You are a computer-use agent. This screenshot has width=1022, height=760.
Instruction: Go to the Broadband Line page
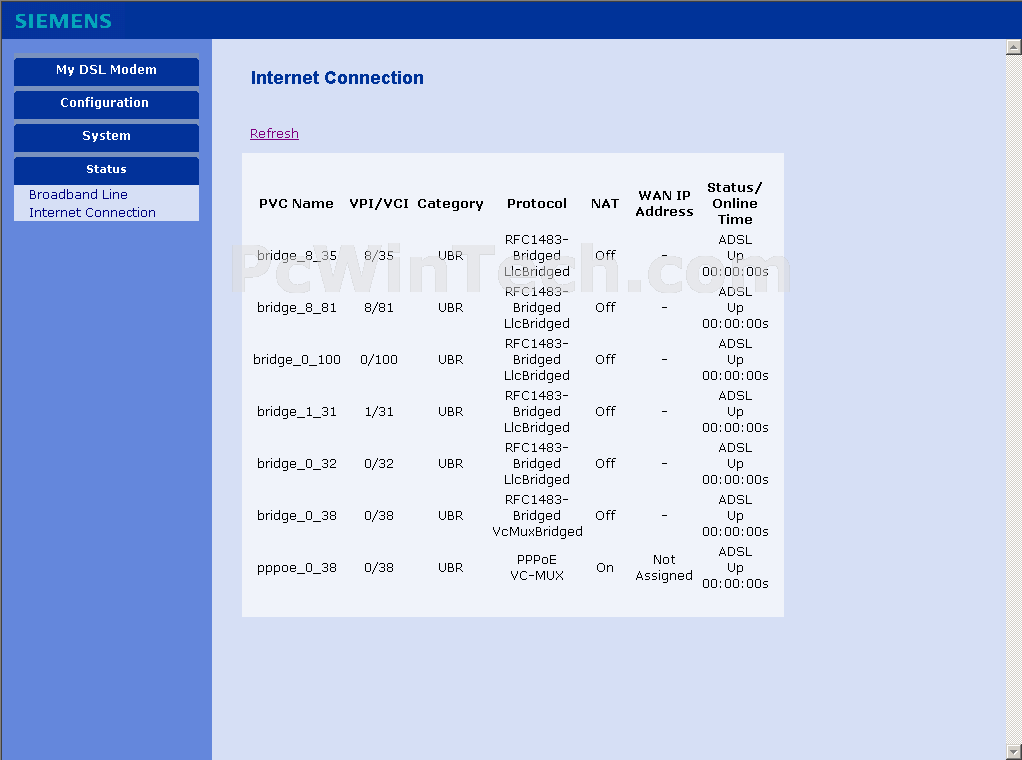click(78, 194)
